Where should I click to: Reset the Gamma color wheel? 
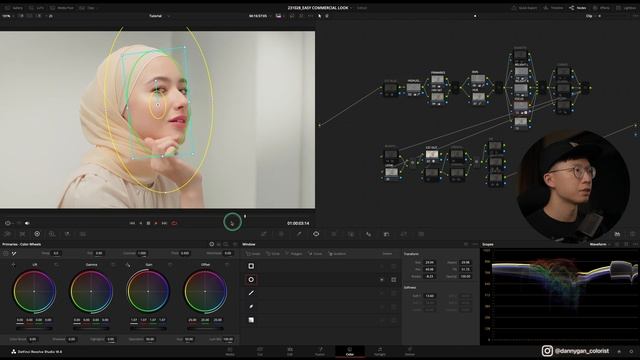113,265
